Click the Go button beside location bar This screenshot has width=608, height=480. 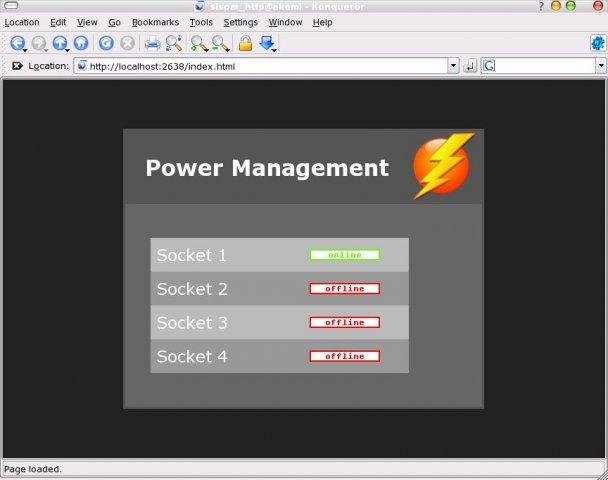pos(470,66)
